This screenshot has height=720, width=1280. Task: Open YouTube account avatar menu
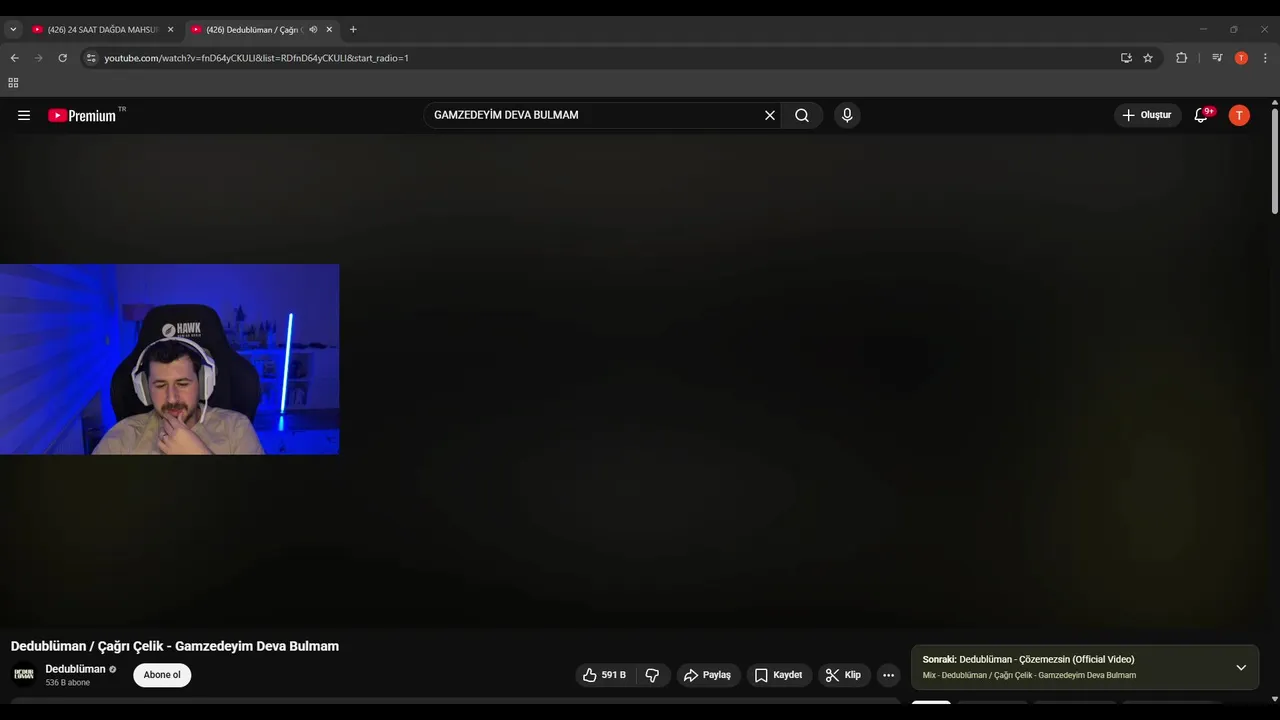pos(1239,115)
